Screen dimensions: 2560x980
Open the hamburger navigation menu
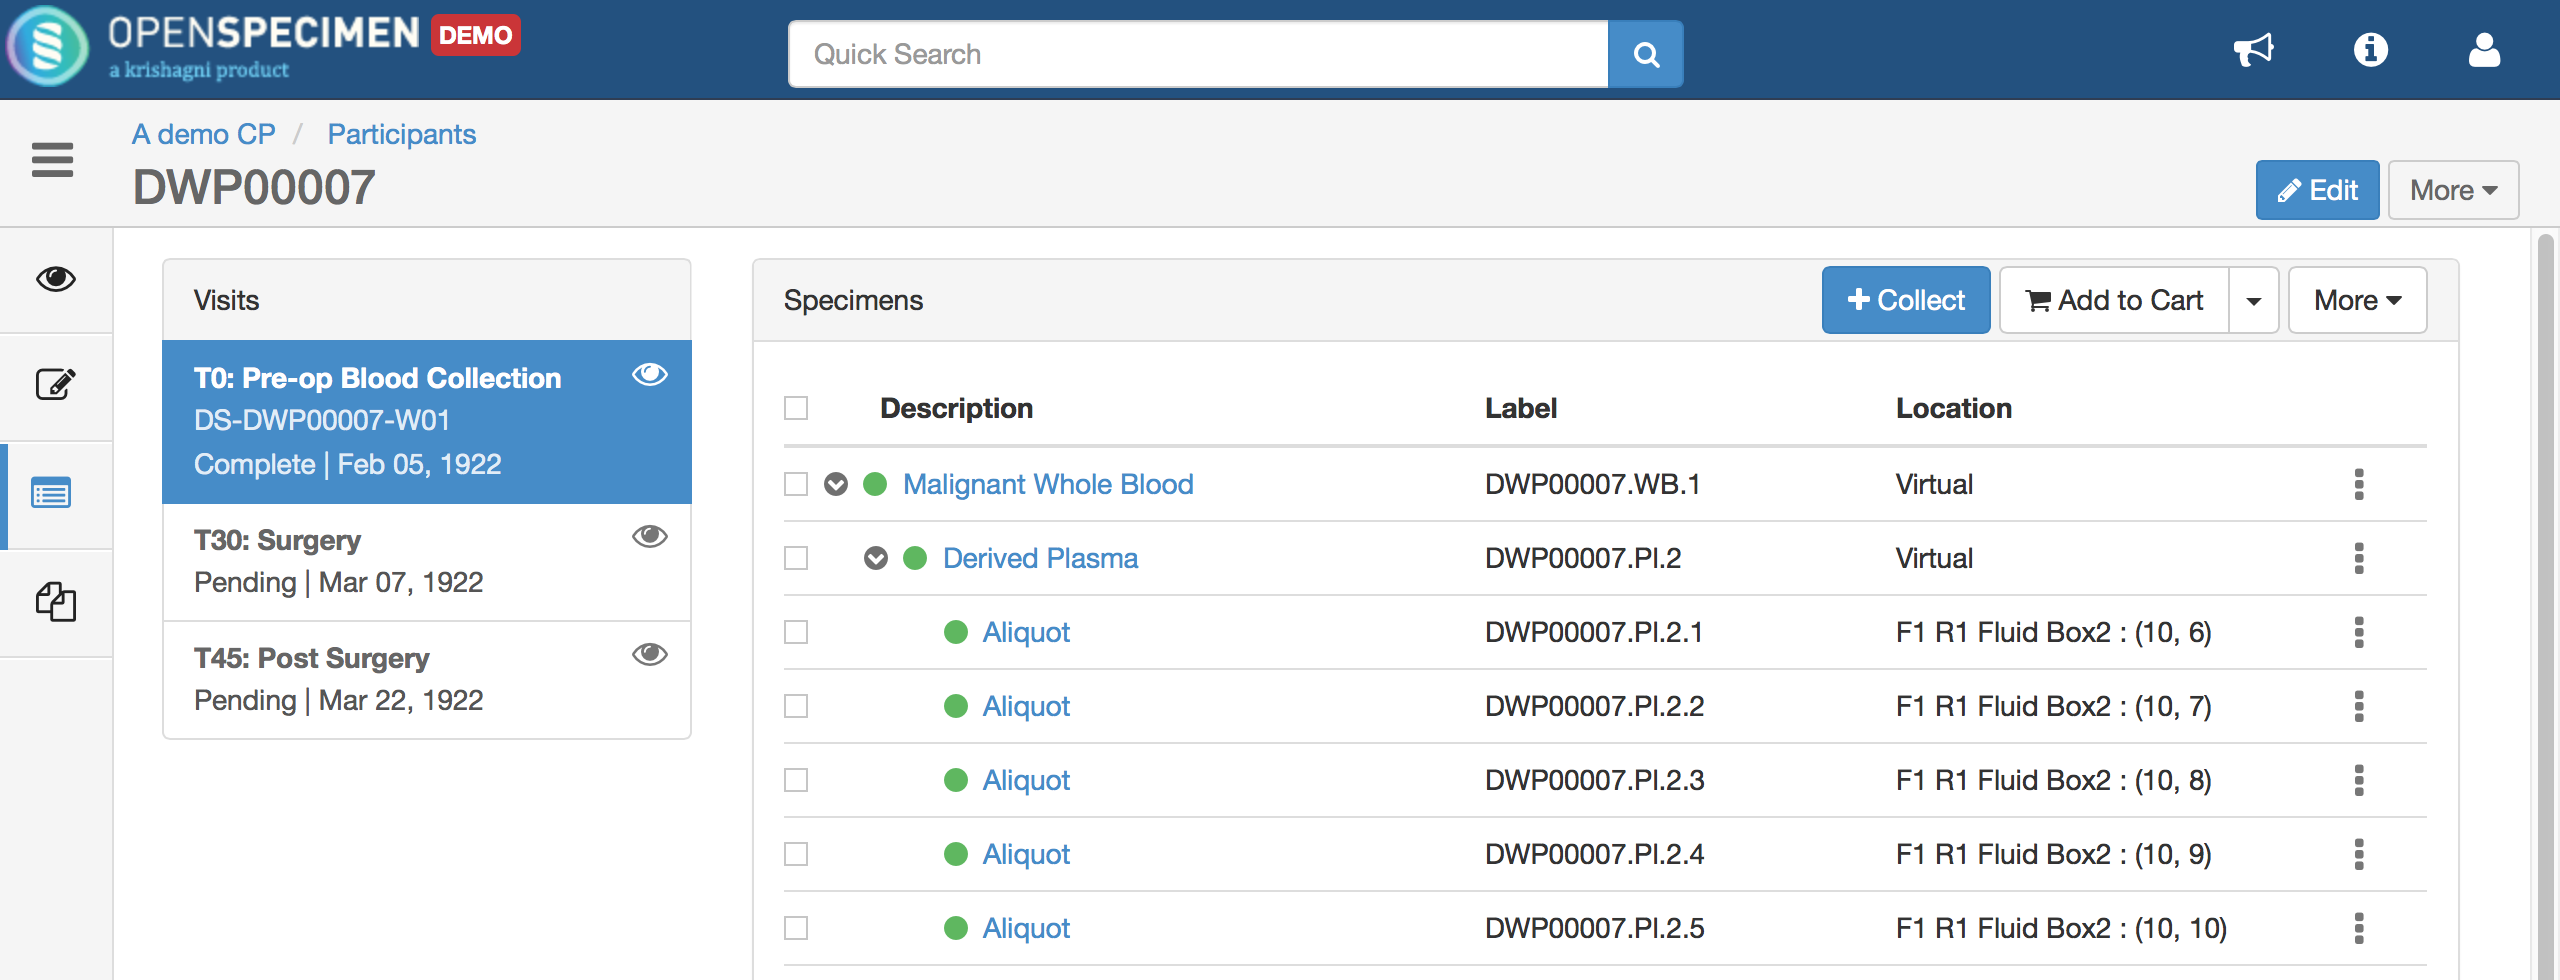pyautogui.click(x=52, y=160)
